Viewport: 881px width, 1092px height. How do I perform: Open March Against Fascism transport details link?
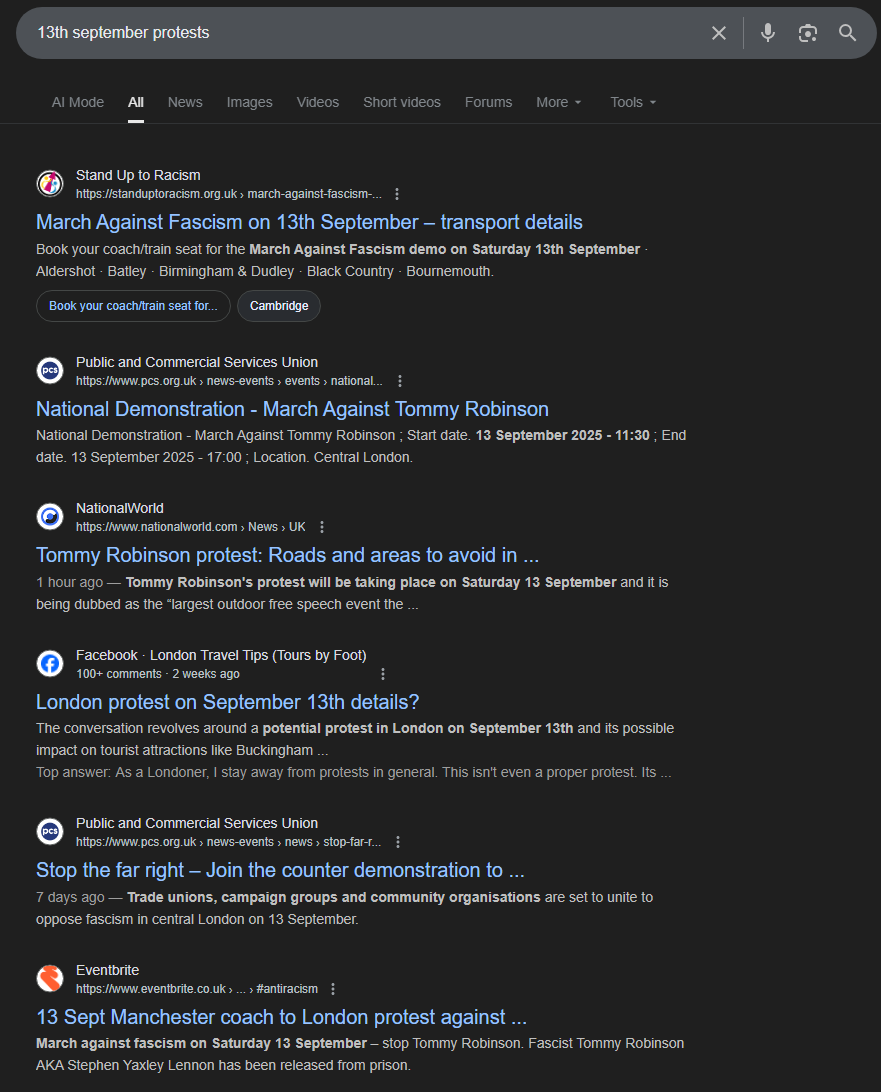coord(309,222)
